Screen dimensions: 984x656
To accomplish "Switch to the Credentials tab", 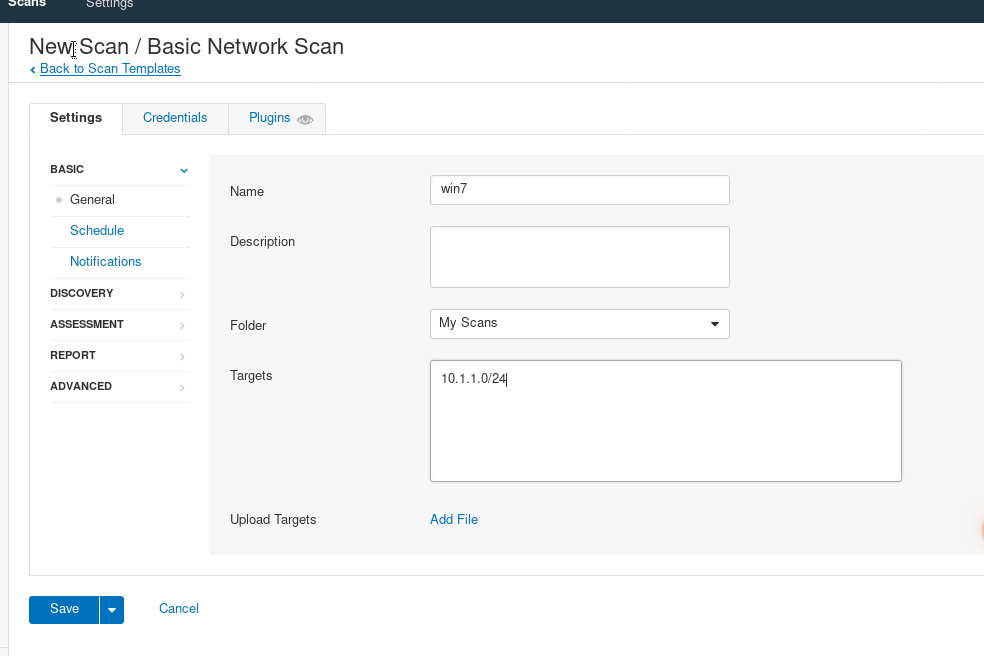I will 175,118.
